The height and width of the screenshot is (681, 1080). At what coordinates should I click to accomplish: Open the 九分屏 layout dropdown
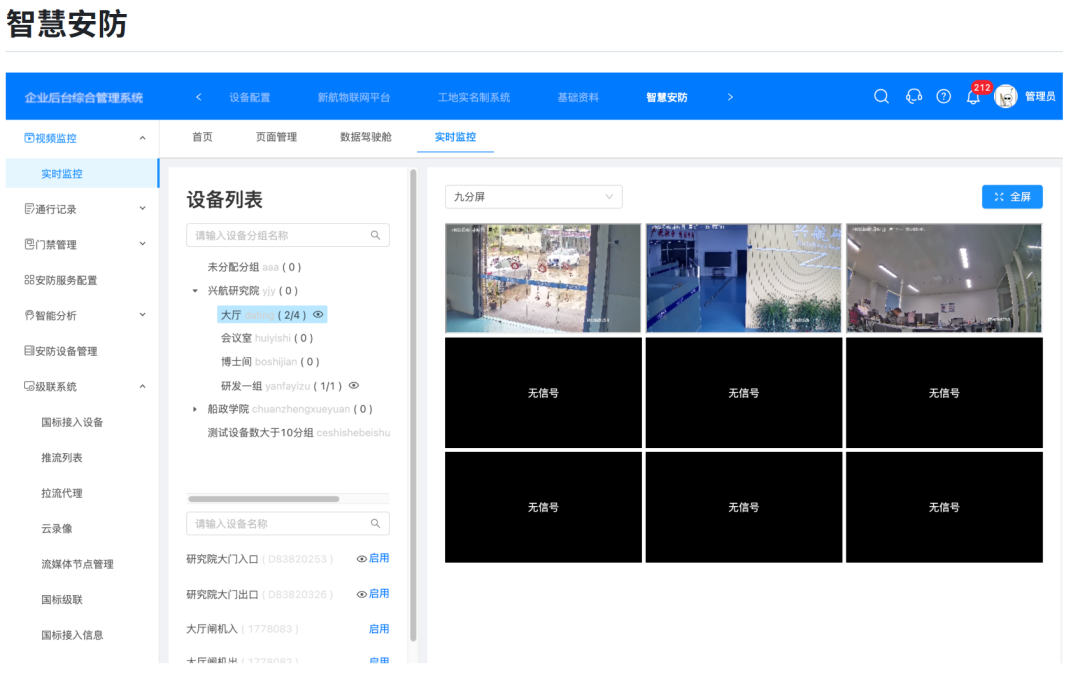(x=534, y=197)
